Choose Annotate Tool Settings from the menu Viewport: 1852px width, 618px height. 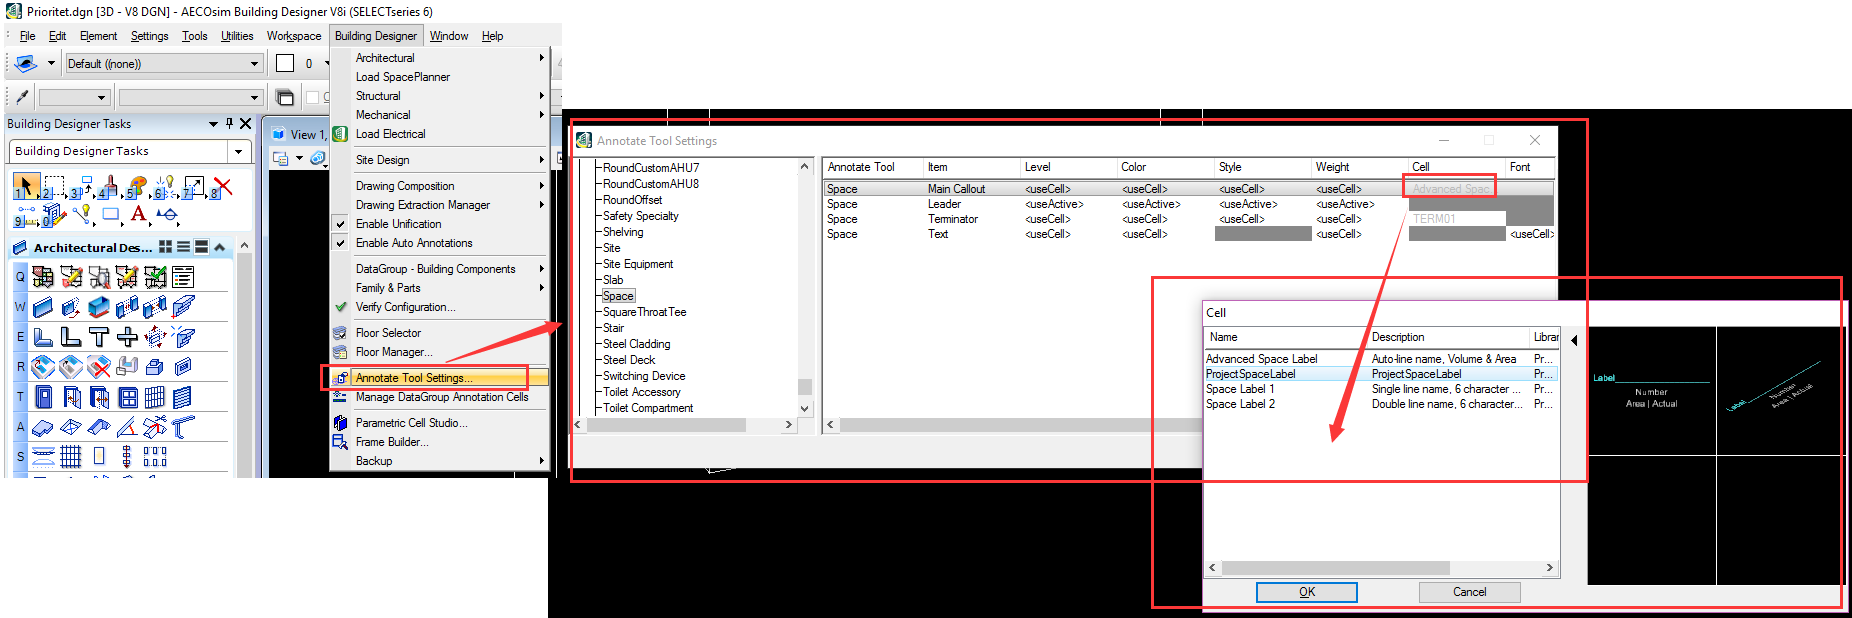pyautogui.click(x=440, y=378)
